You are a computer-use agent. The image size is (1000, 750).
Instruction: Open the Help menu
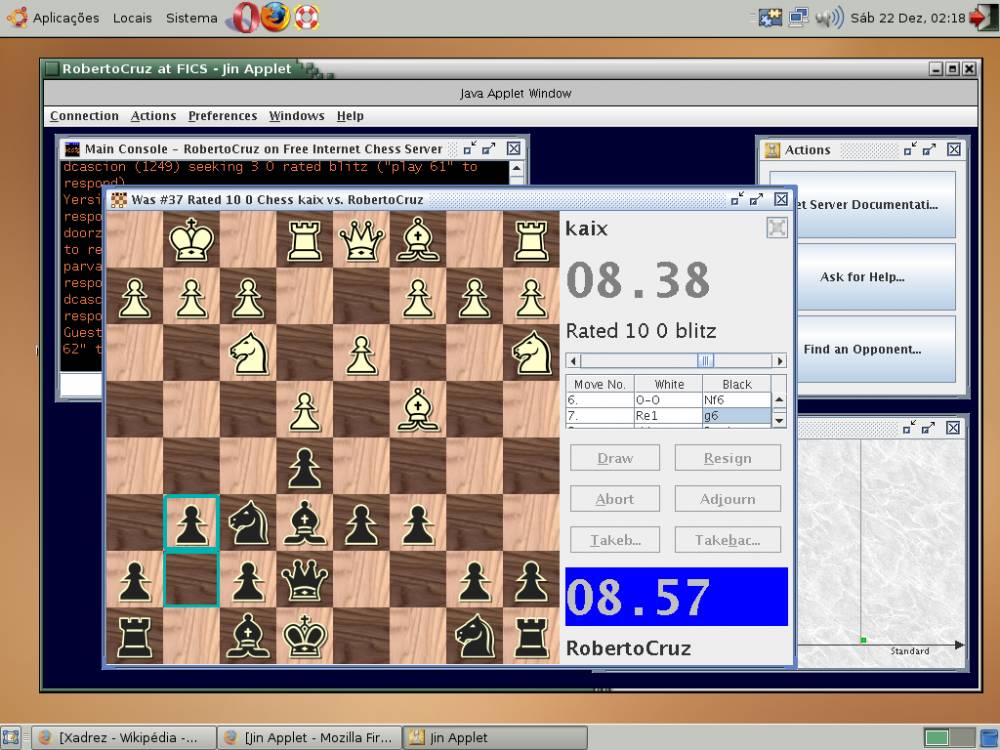coord(350,115)
